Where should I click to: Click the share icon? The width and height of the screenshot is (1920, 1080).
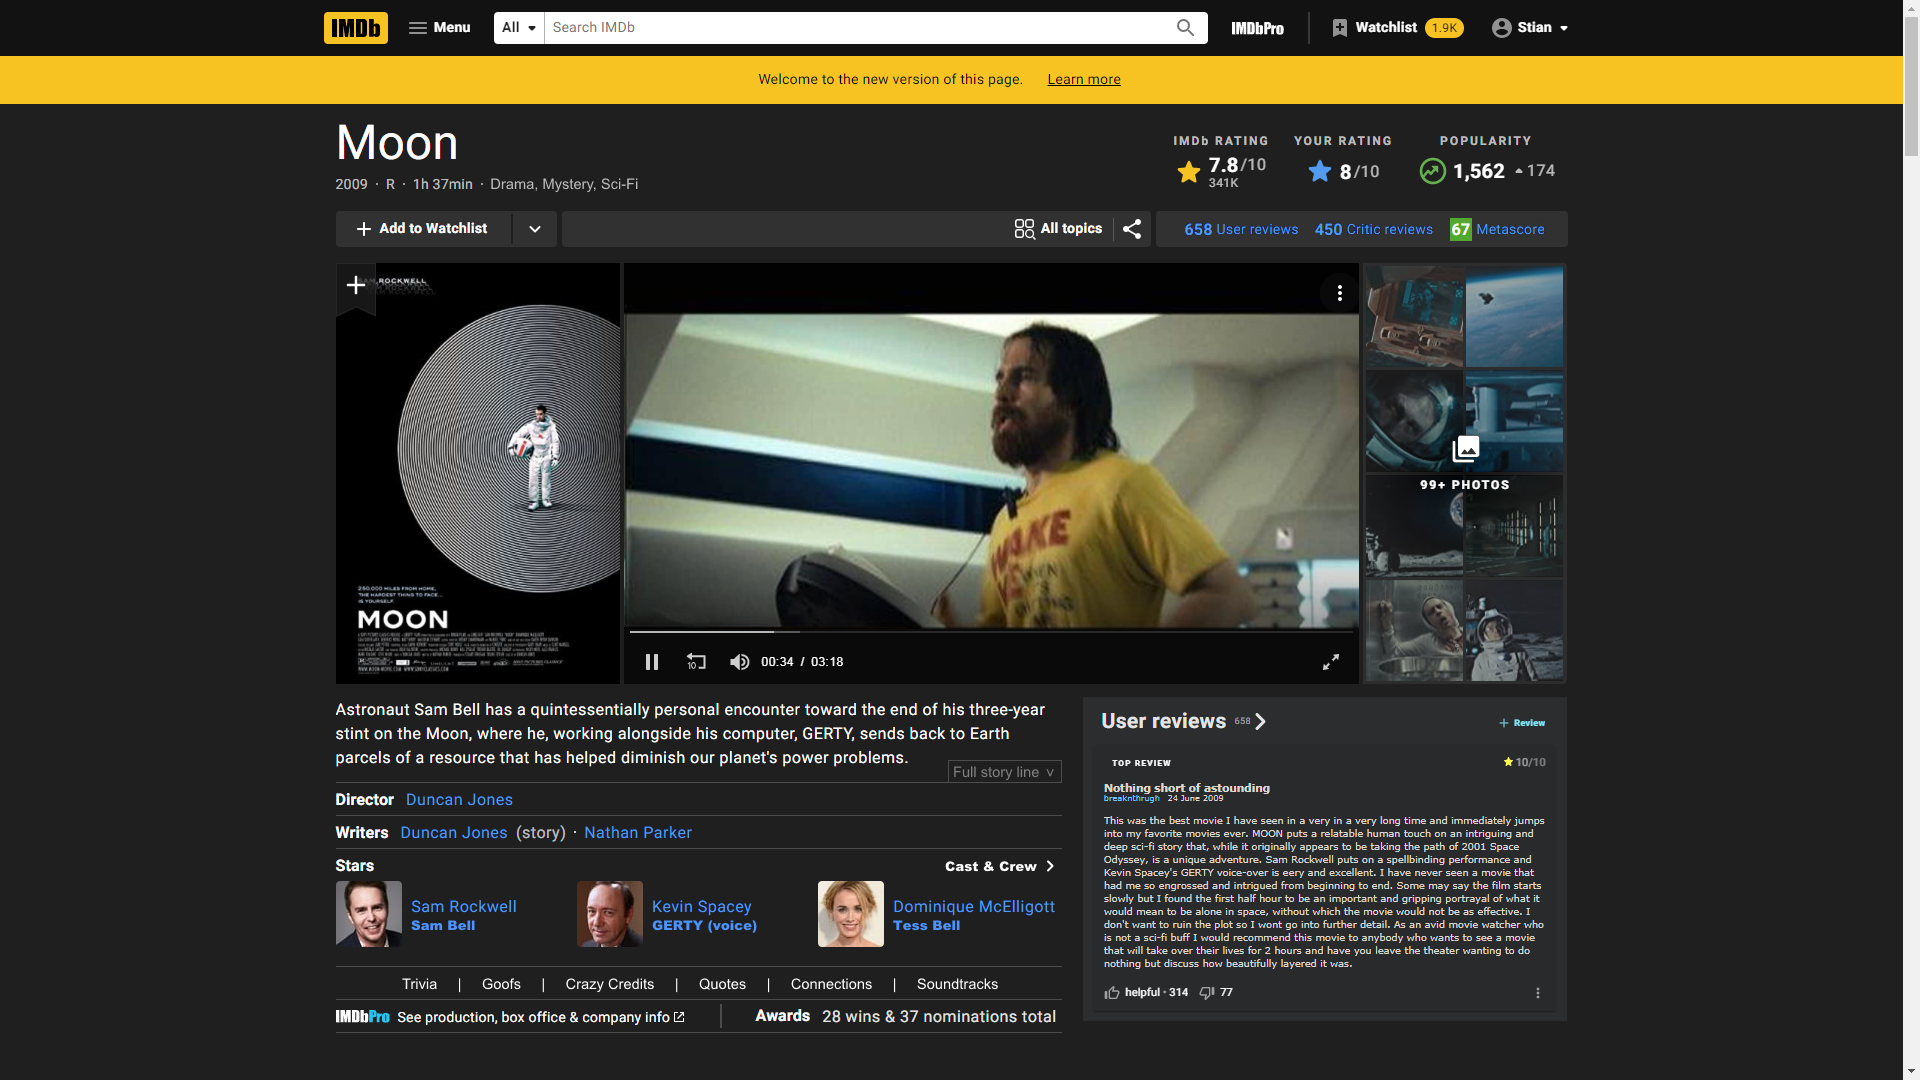point(1132,229)
